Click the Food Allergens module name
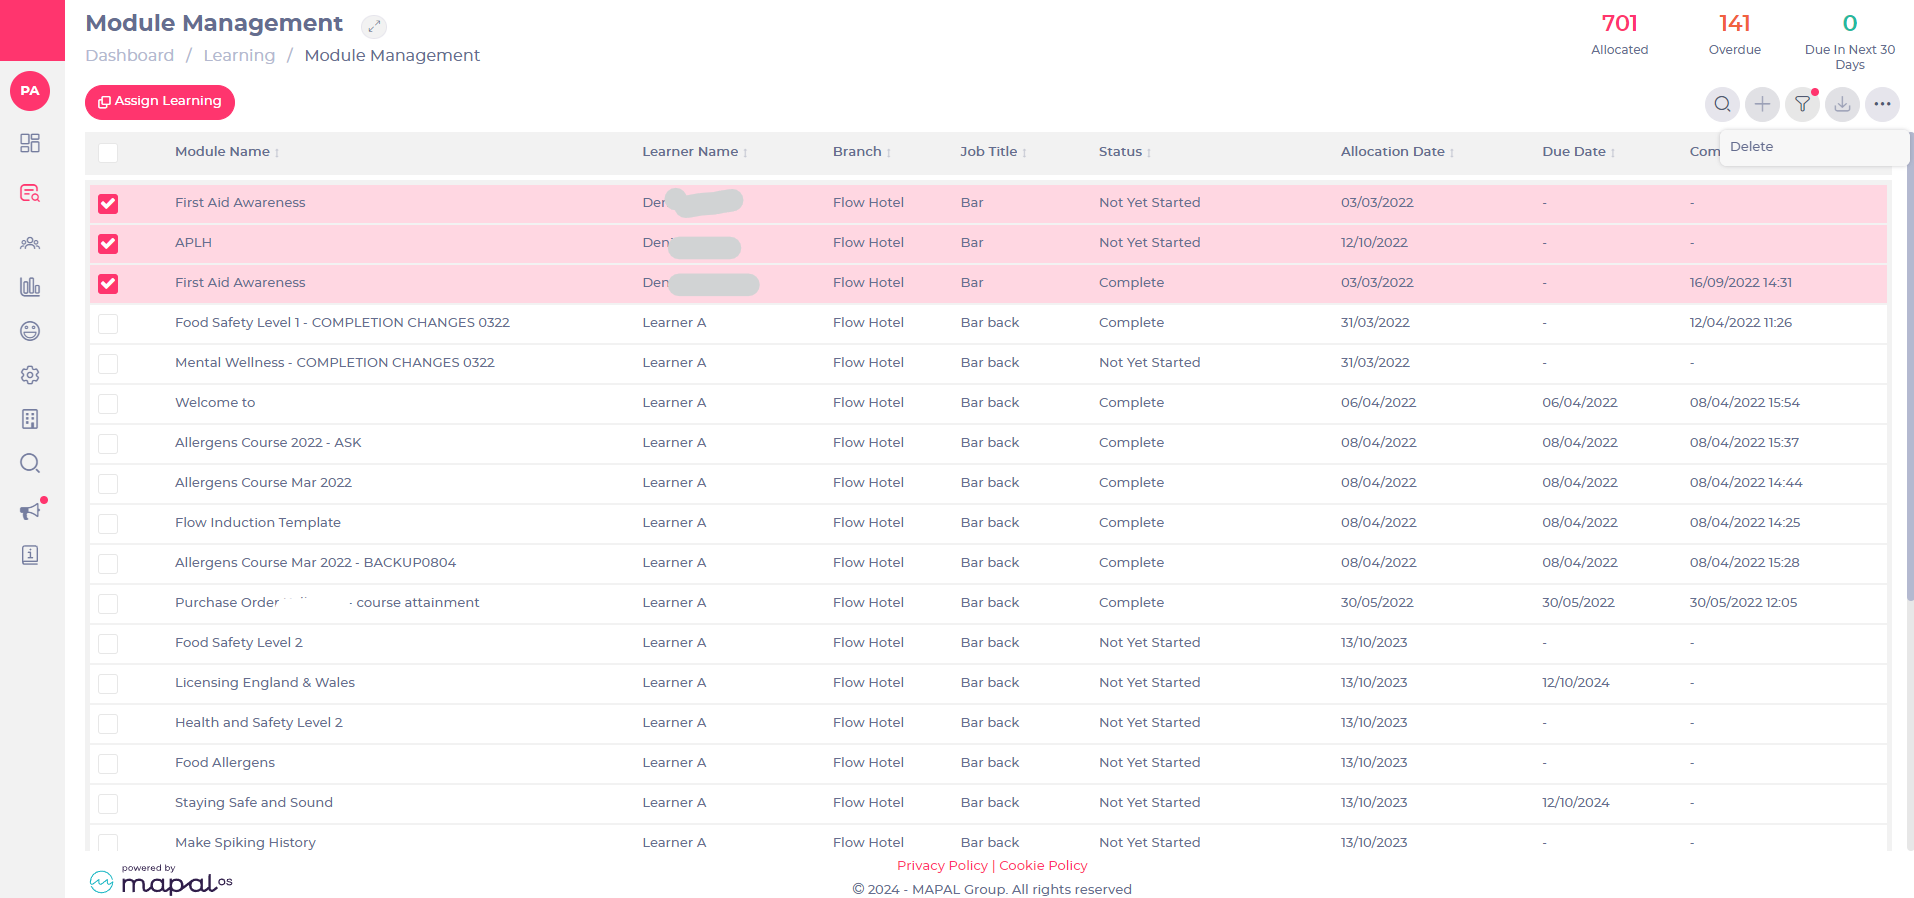 tap(225, 763)
